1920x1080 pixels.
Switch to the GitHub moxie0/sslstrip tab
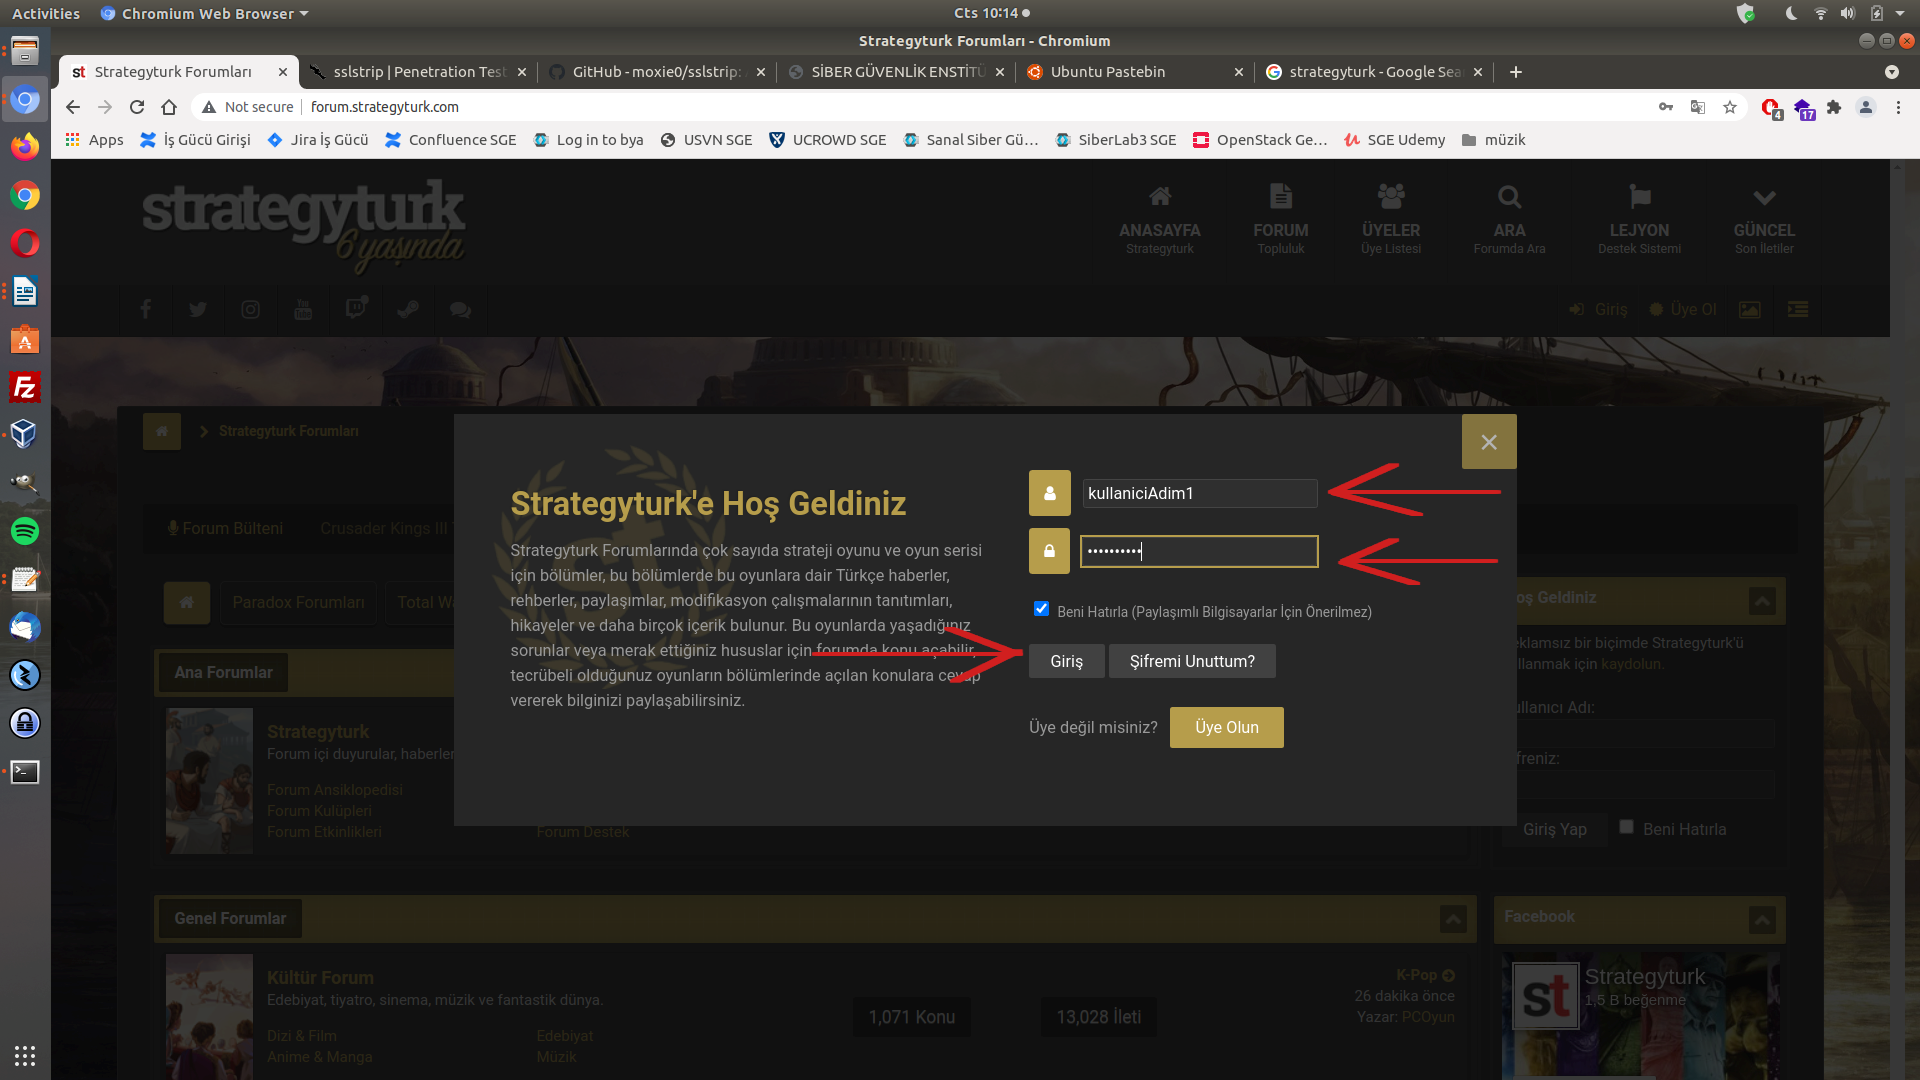tap(657, 72)
